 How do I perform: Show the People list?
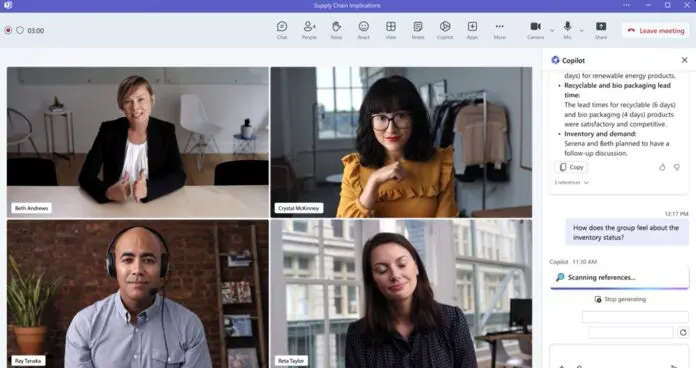[x=309, y=30]
